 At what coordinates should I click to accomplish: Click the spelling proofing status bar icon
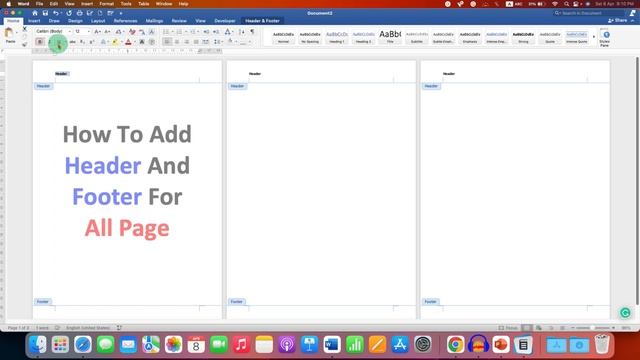(x=57, y=328)
